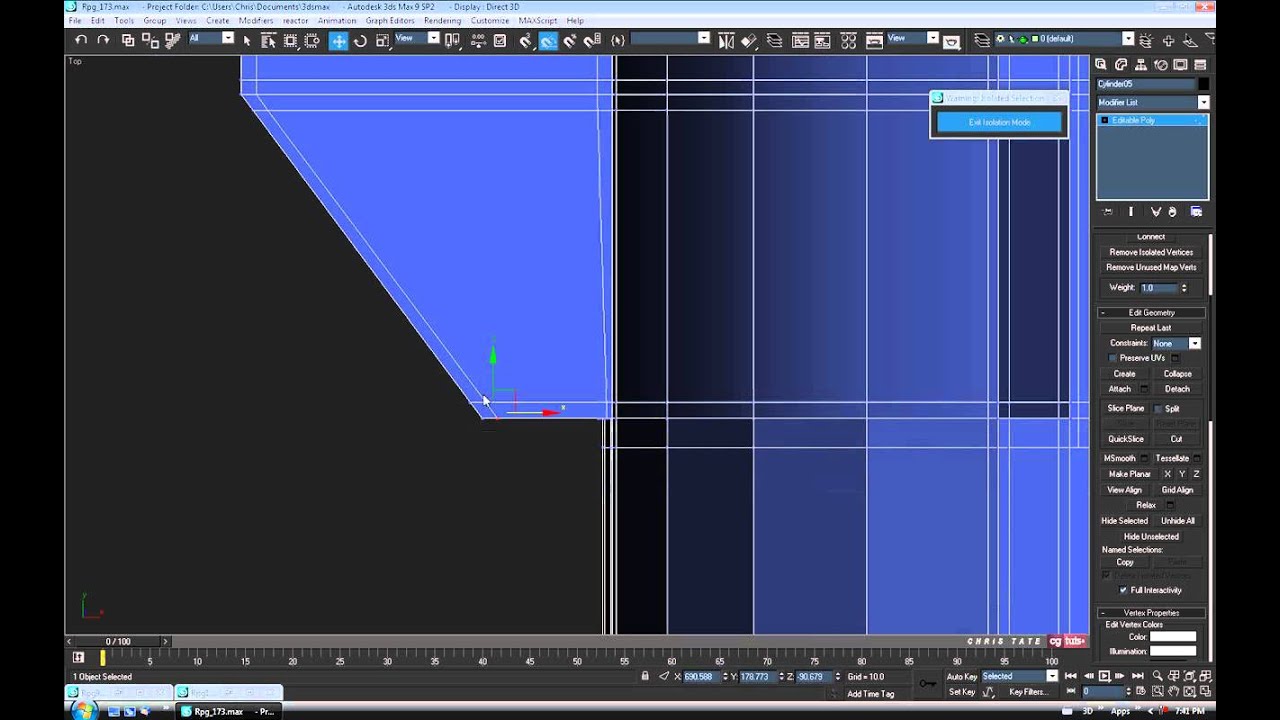The height and width of the screenshot is (720, 1280).
Task: Activate Select and Scale tool
Action: [x=382, y=40]
